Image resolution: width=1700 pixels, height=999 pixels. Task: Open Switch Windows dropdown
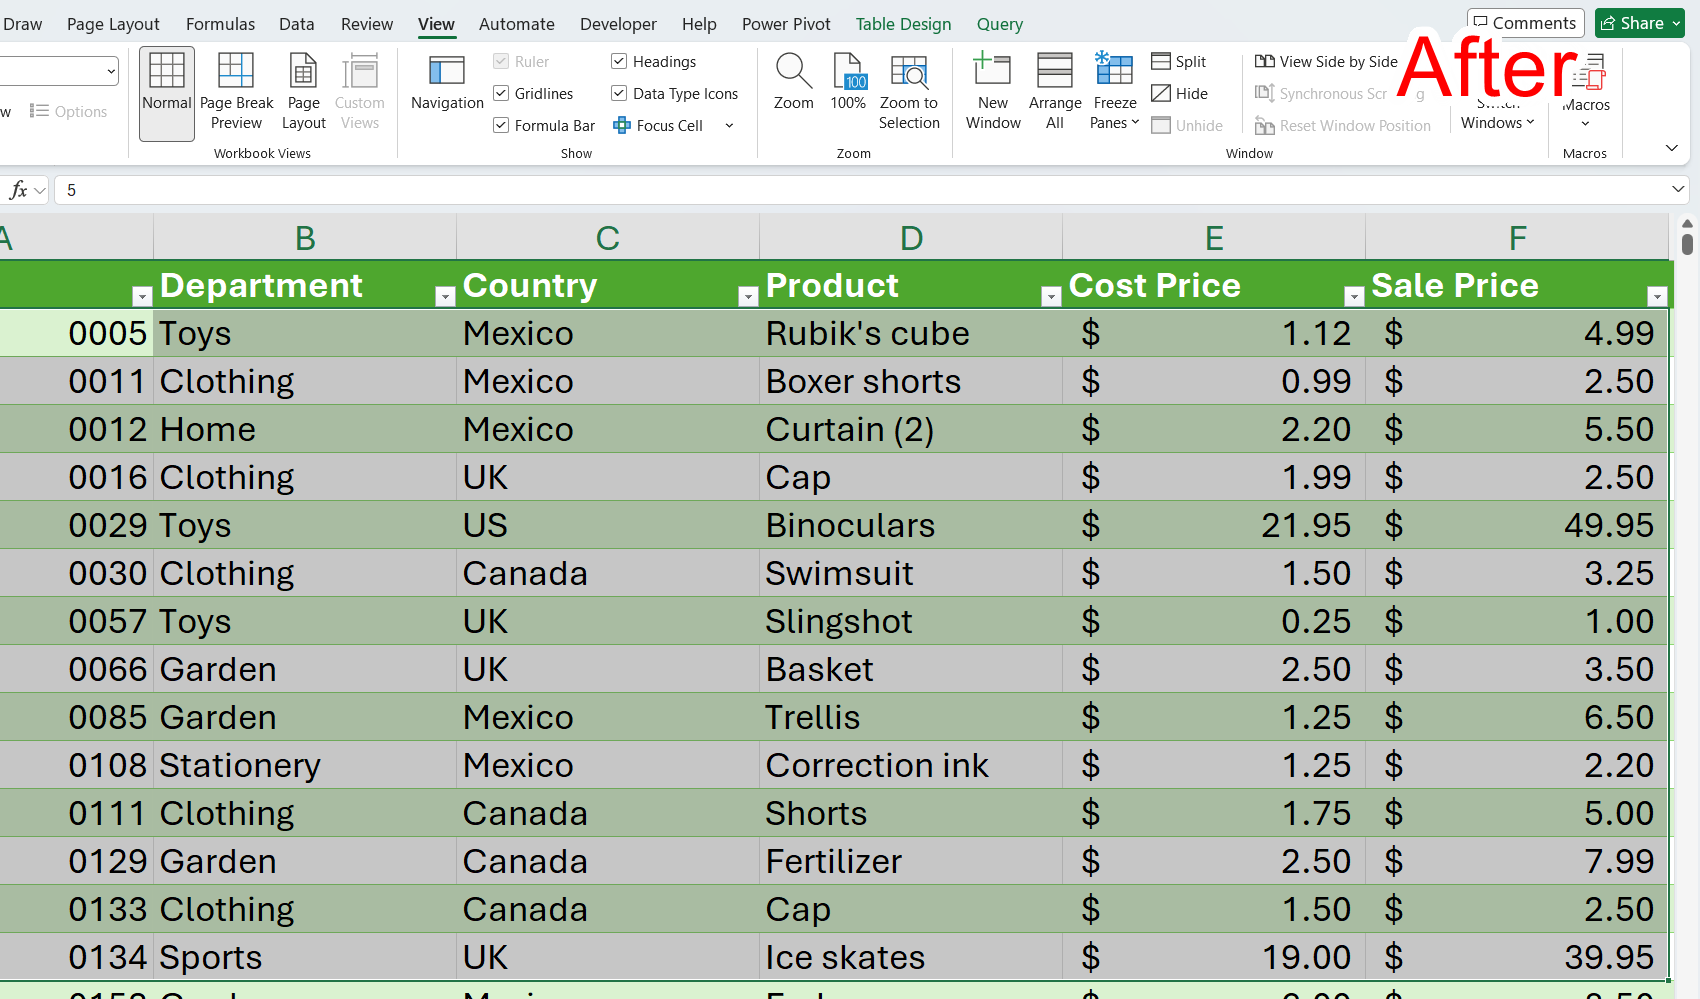click(1497, 113)
